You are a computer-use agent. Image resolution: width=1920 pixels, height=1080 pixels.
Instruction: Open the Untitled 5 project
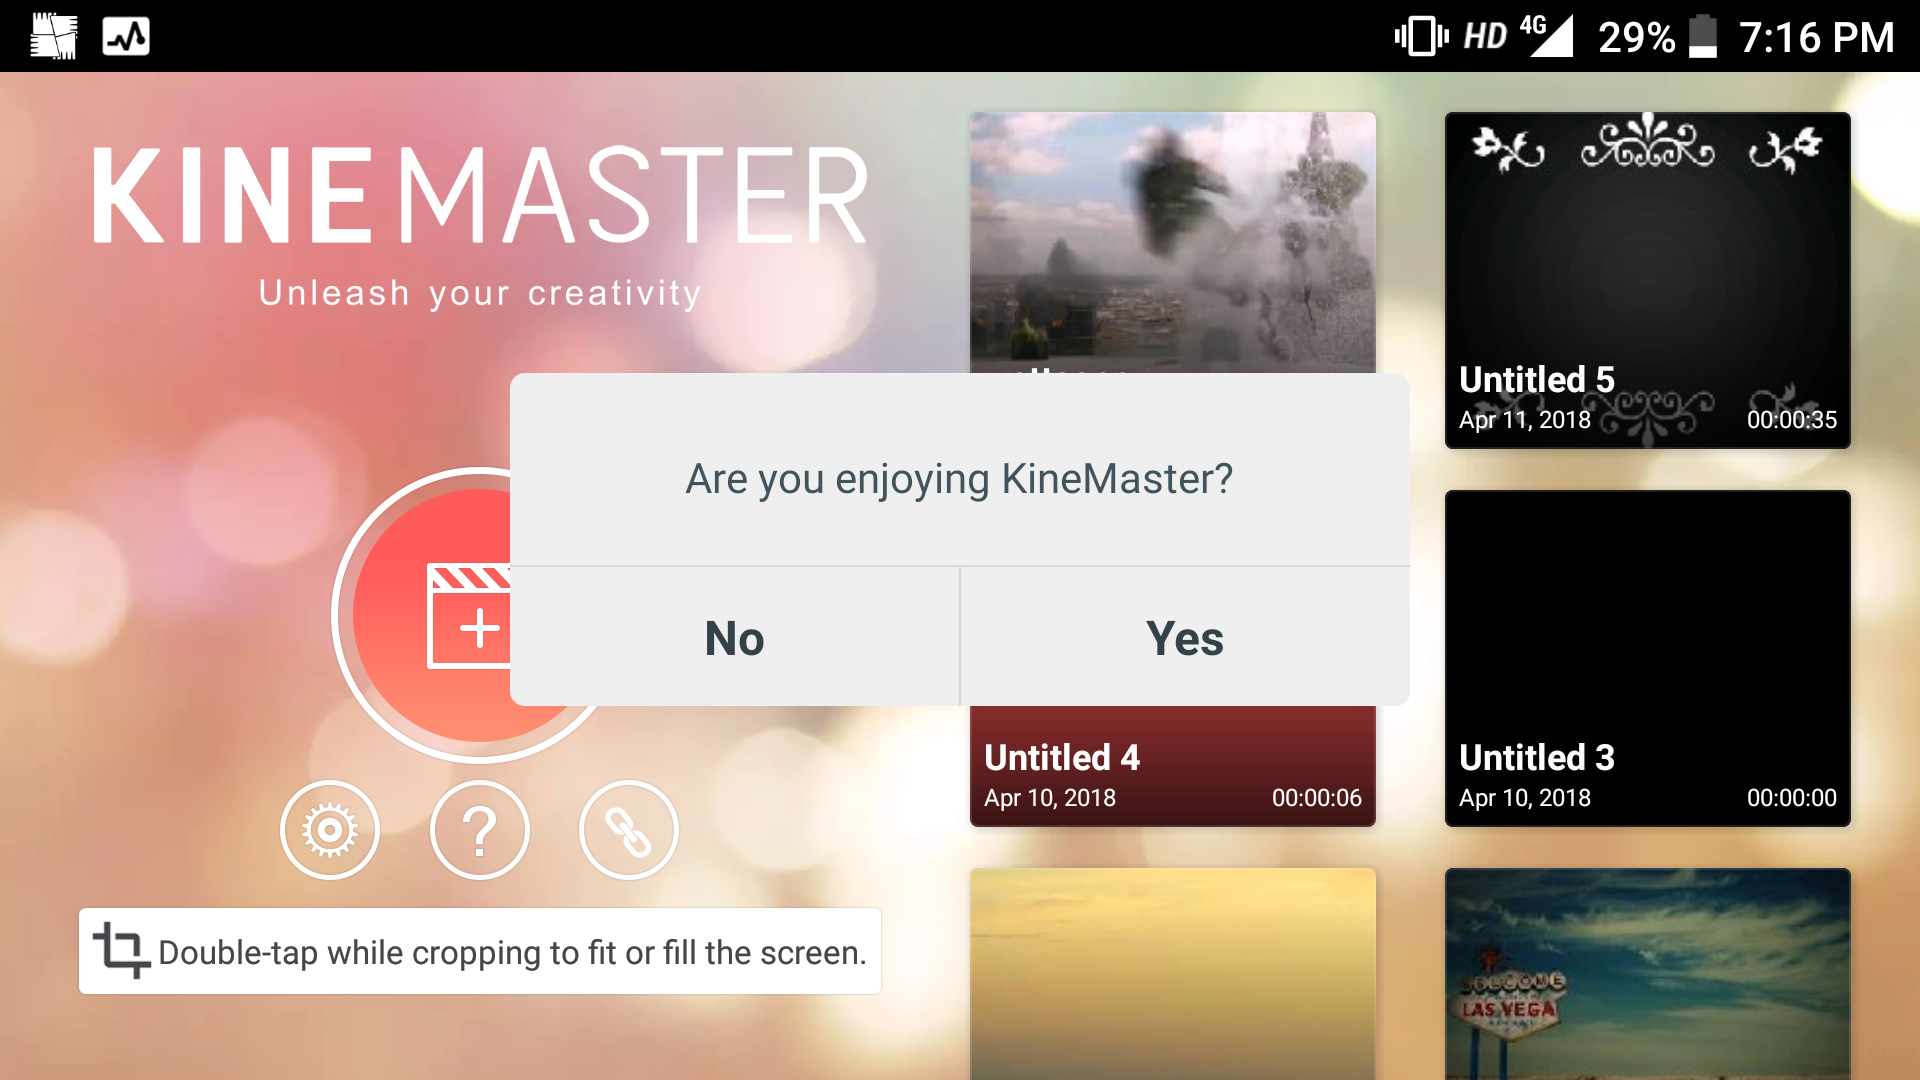(1647, 280)
